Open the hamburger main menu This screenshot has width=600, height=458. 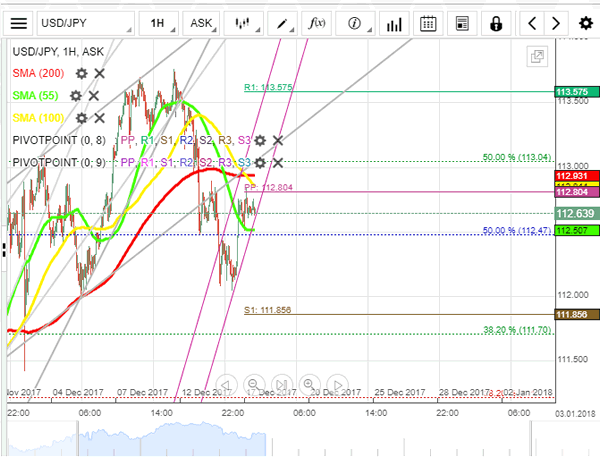click(x=19, y=22)
